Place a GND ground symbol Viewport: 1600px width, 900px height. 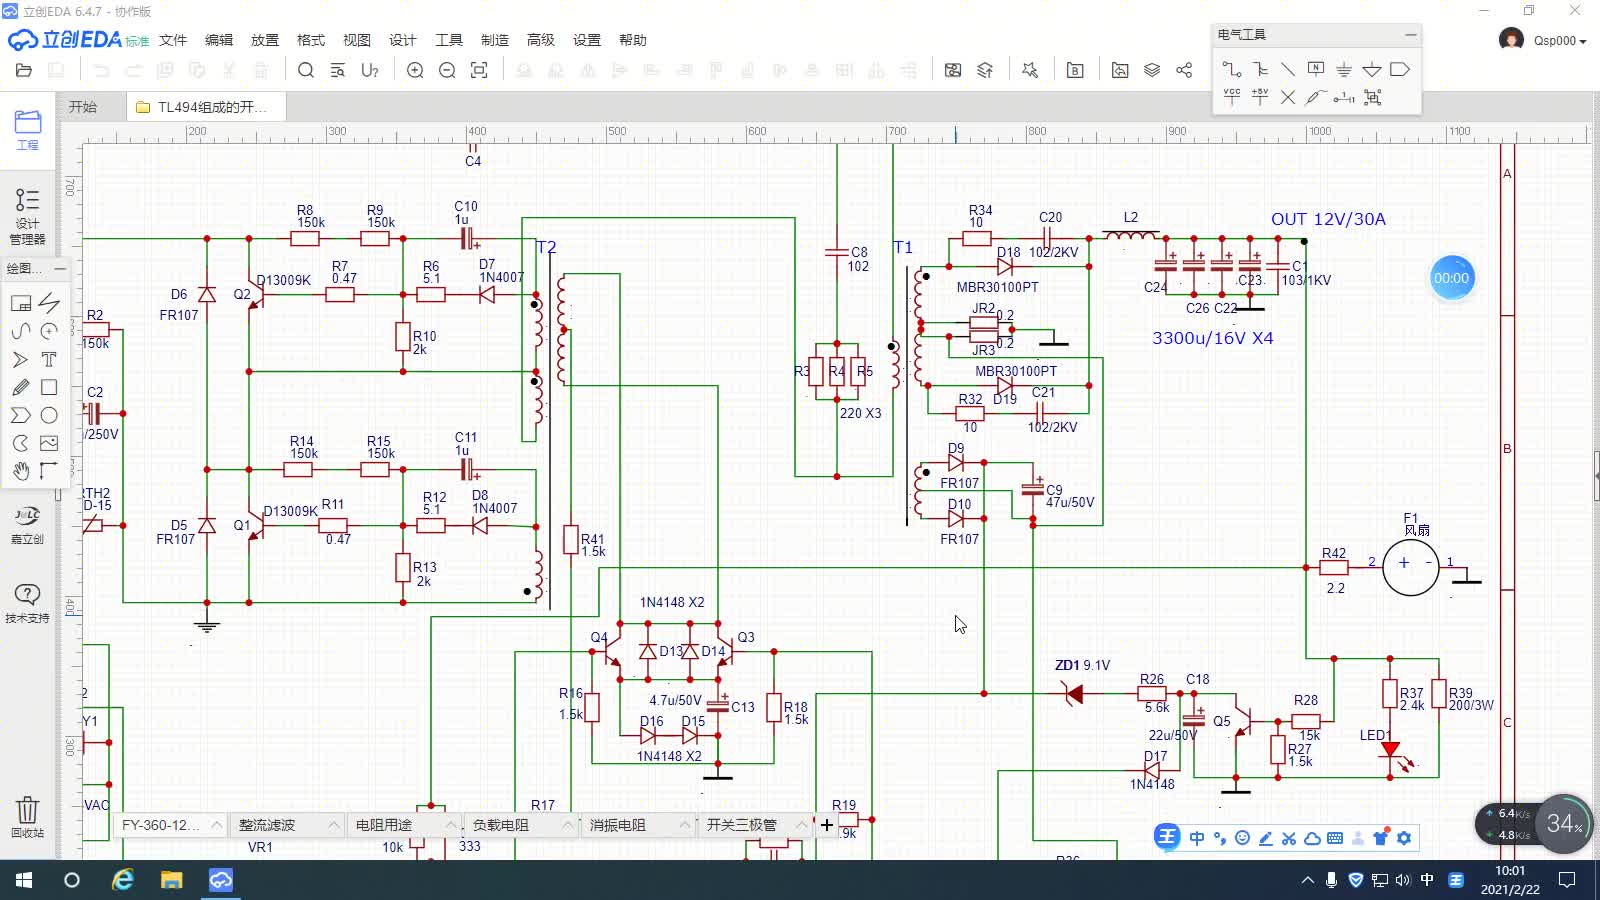tap(1344, 69)
